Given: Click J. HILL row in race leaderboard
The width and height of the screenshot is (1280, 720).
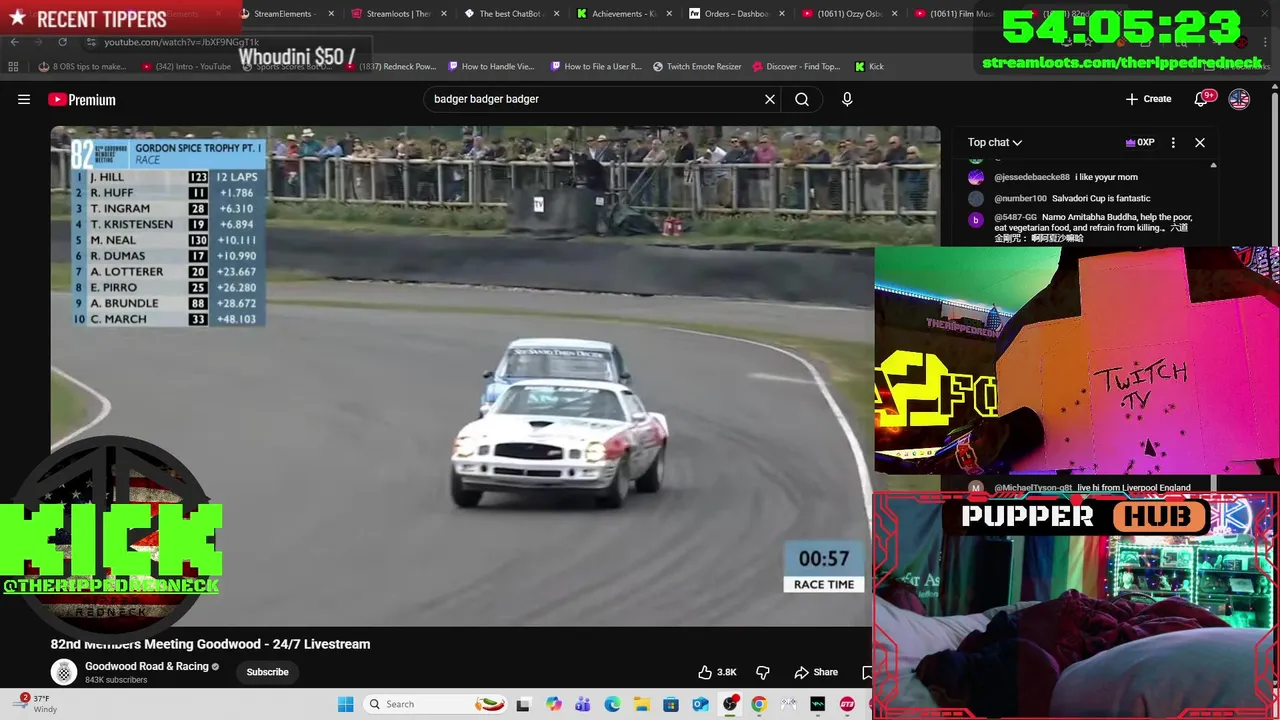Looking at the screenshot, I should (x=166, y=177).
